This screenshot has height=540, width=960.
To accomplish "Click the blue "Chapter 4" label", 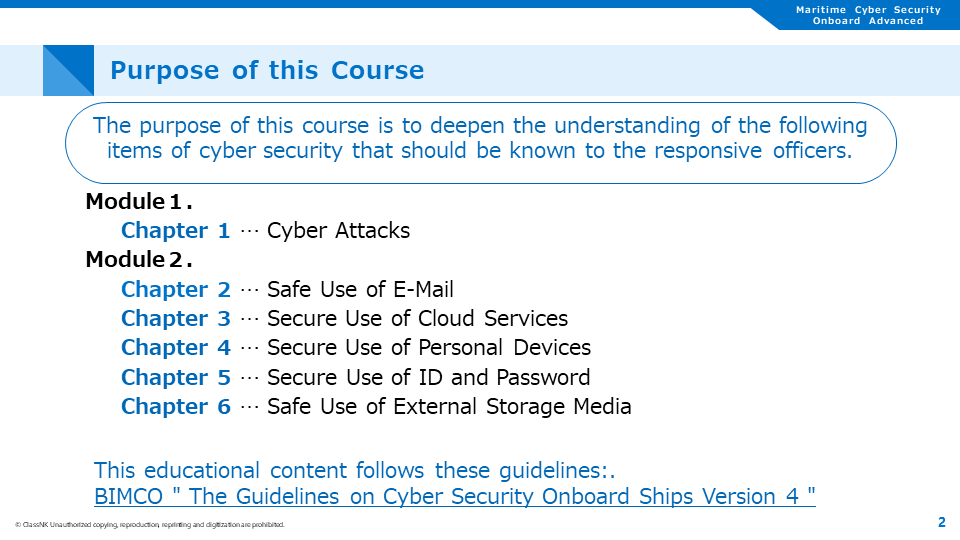I will click(175, 348).
